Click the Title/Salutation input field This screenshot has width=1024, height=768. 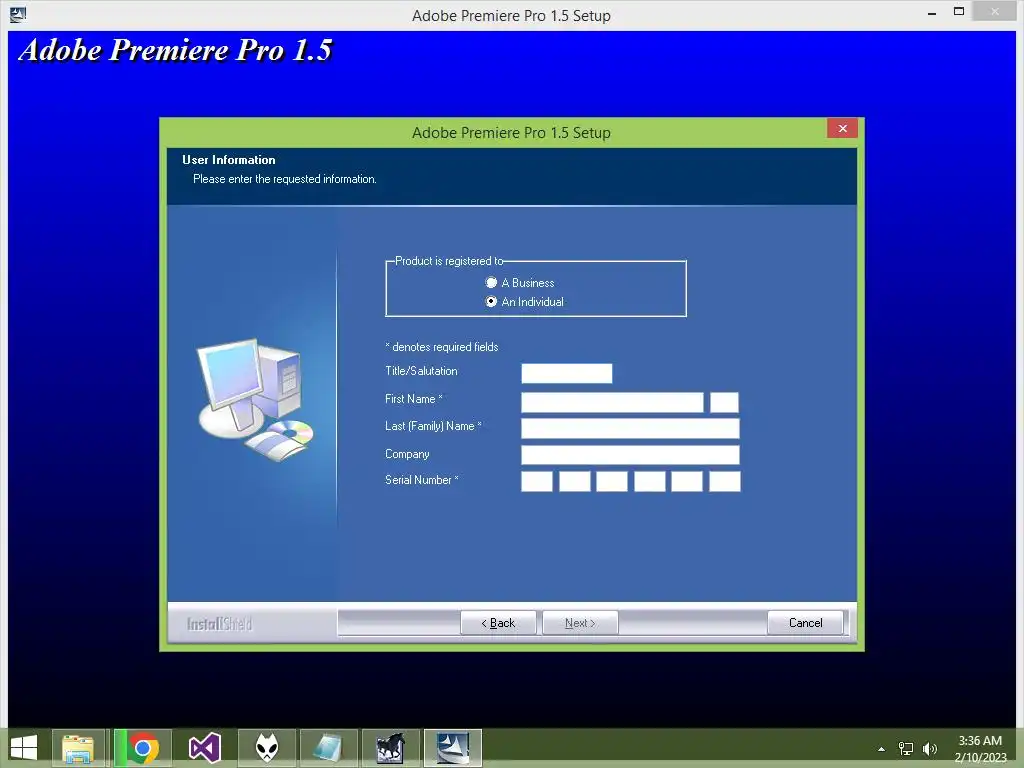coord(567,374)
